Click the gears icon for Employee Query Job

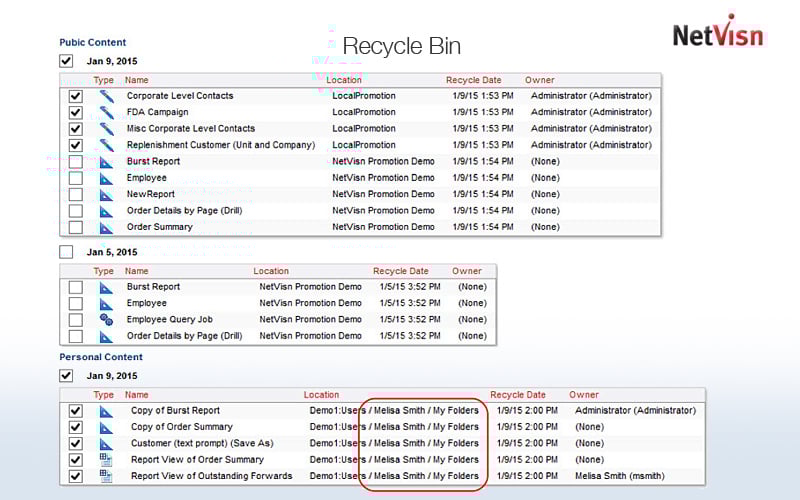(x=106, y=320)
